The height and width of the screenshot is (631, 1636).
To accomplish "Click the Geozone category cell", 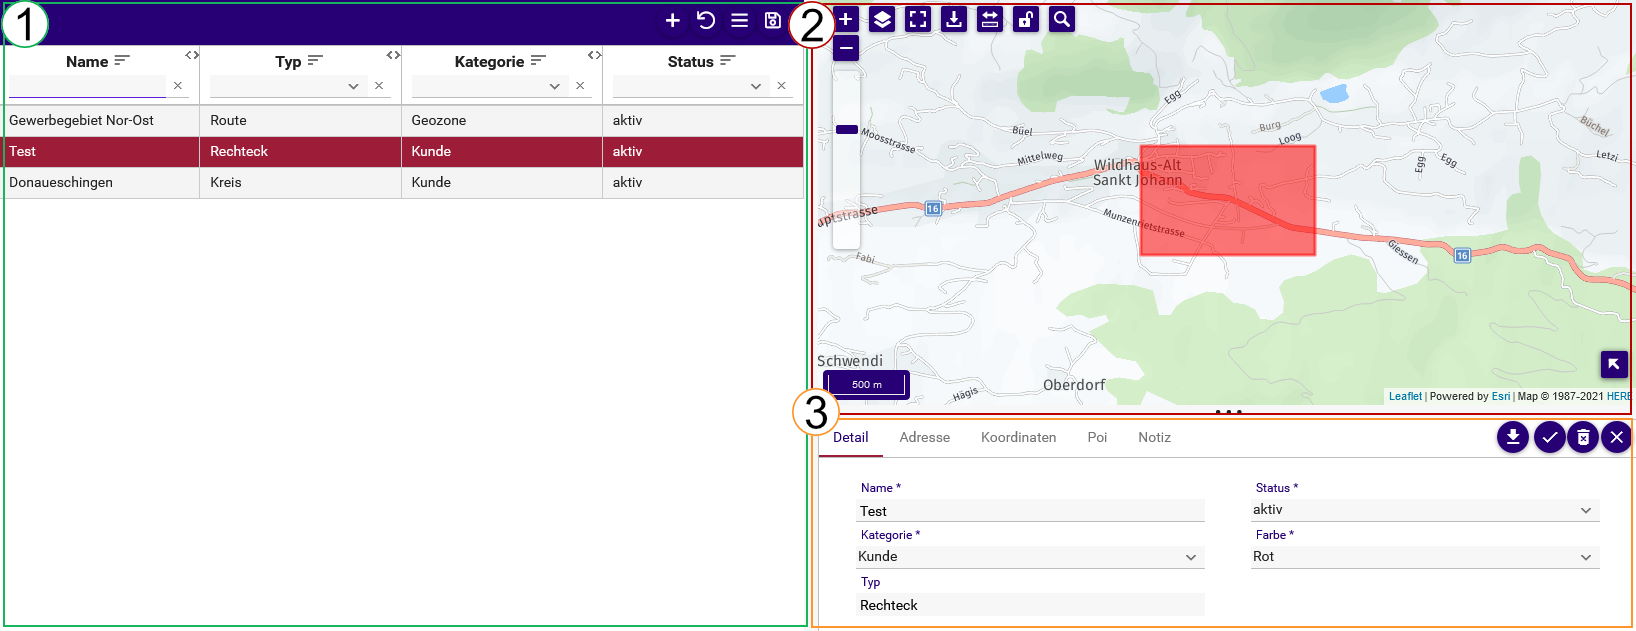I will 501,120.
